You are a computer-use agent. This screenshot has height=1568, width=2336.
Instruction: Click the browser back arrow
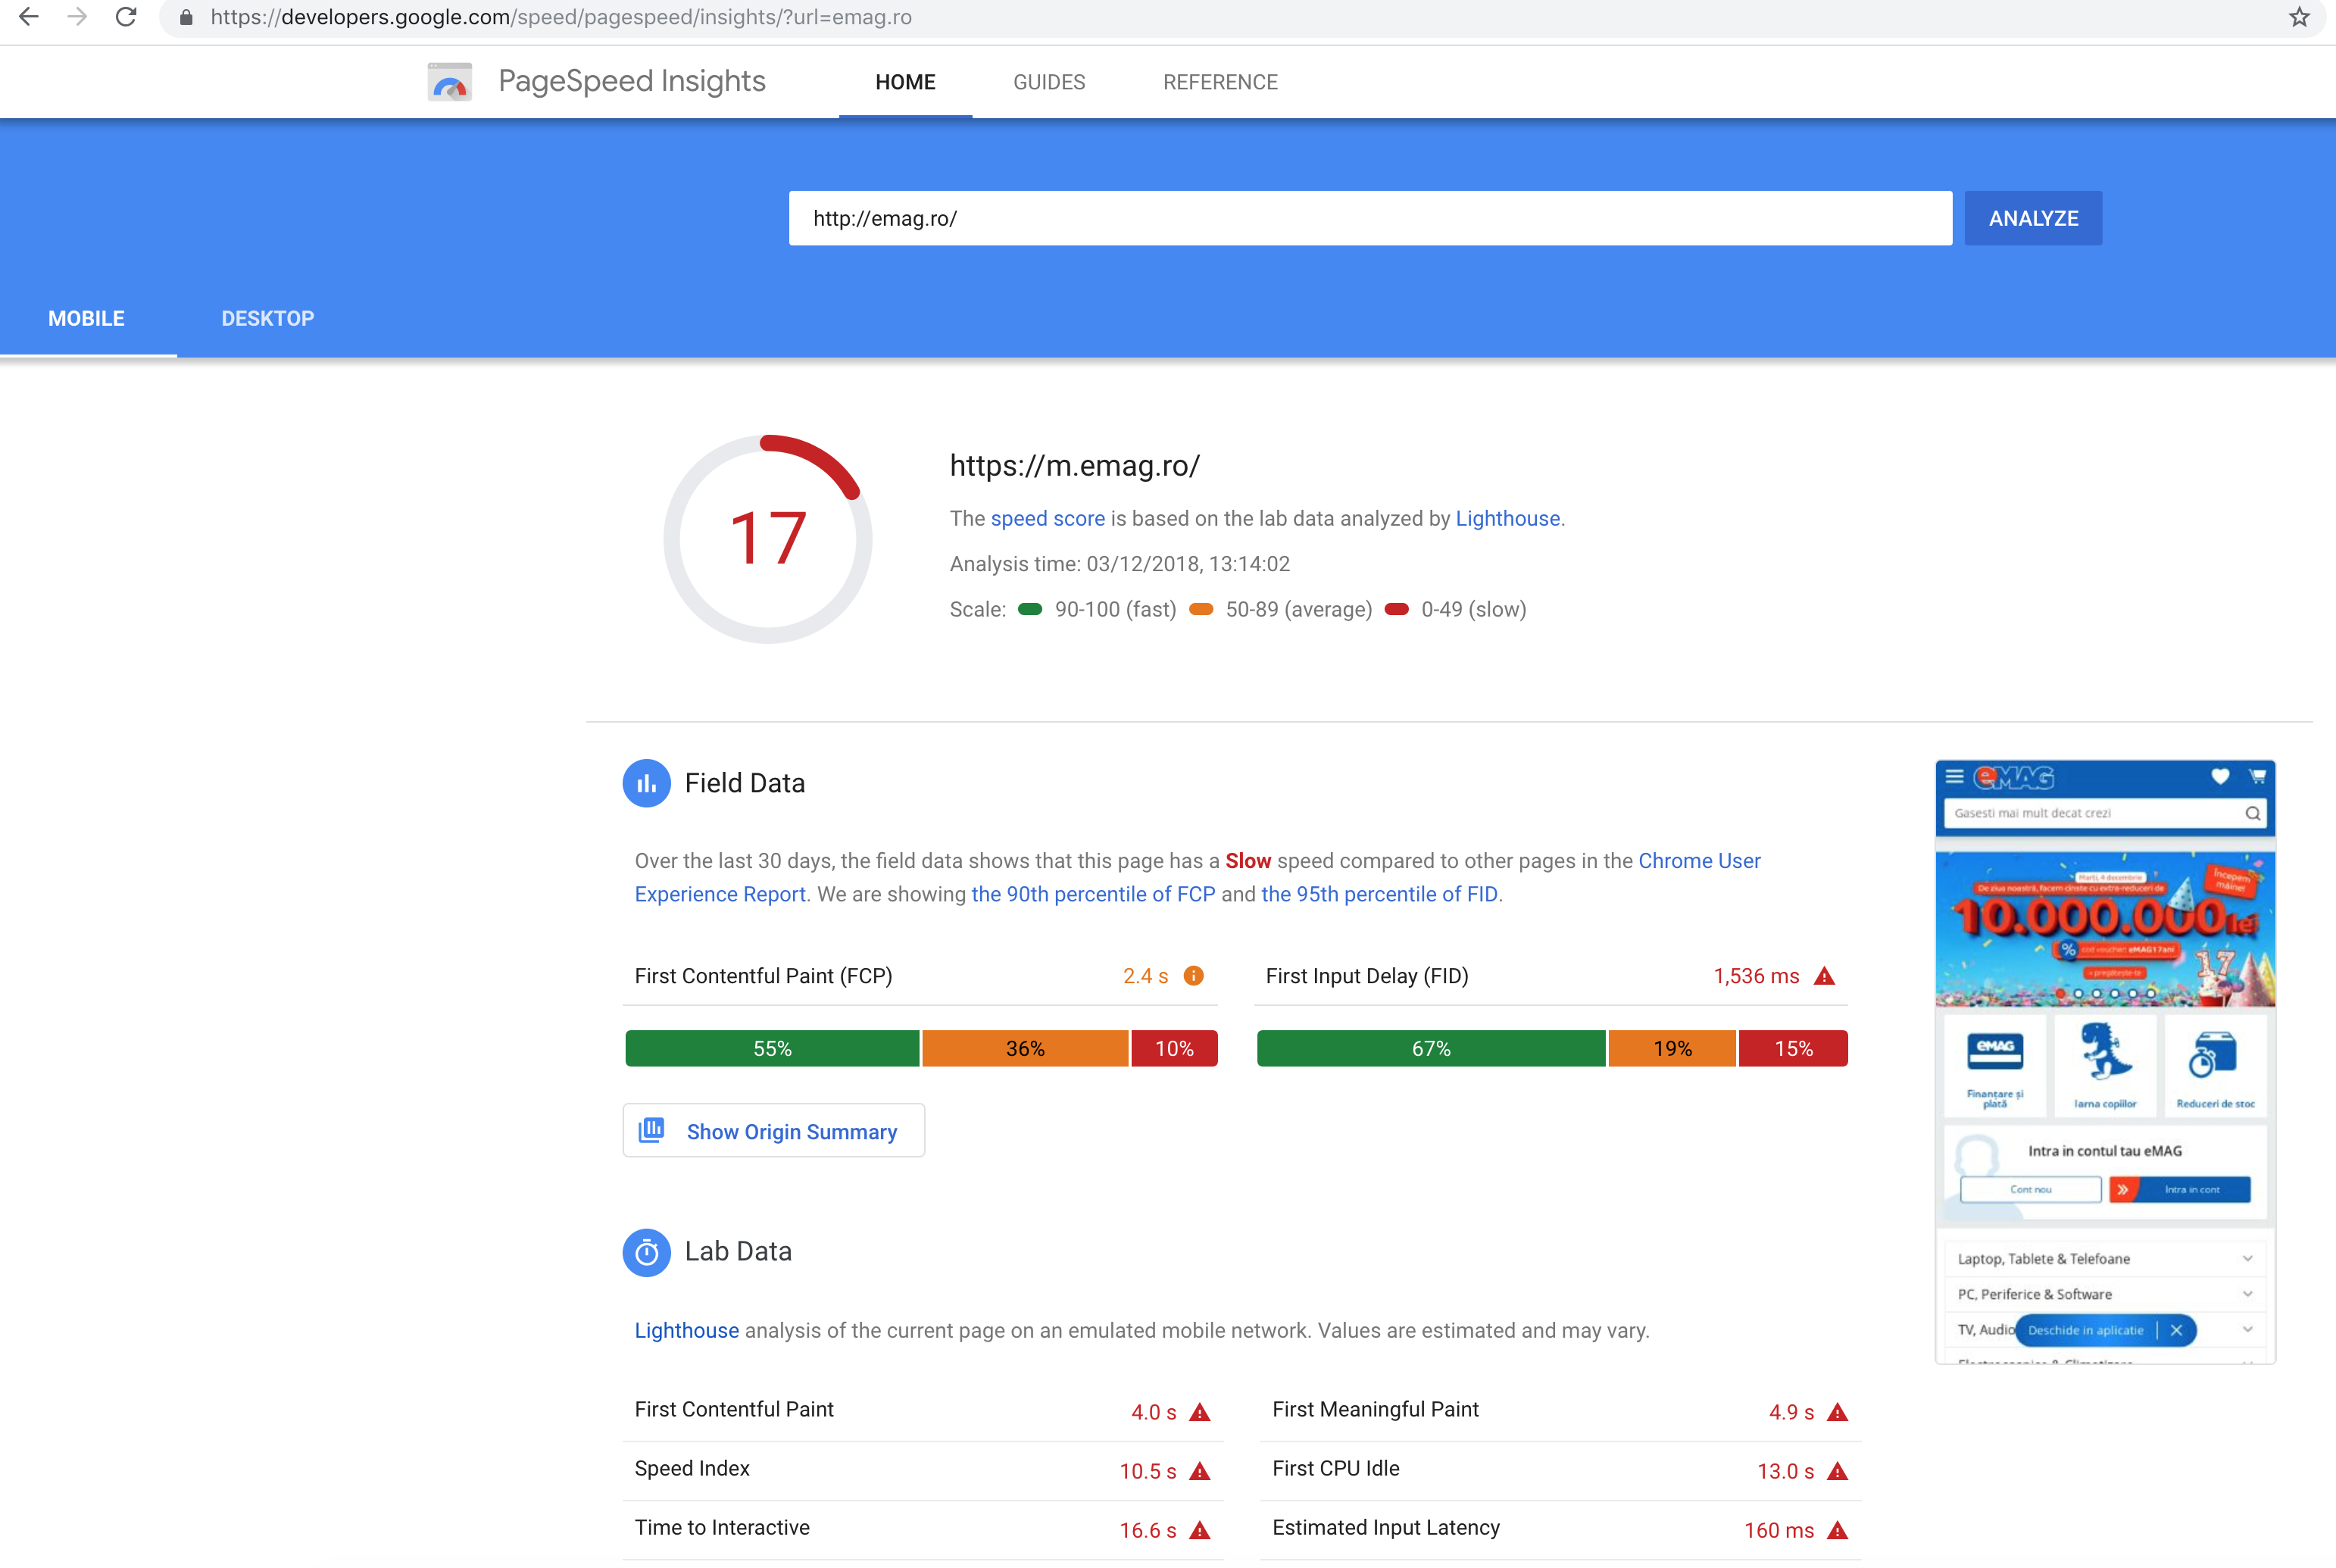[29, 17]
